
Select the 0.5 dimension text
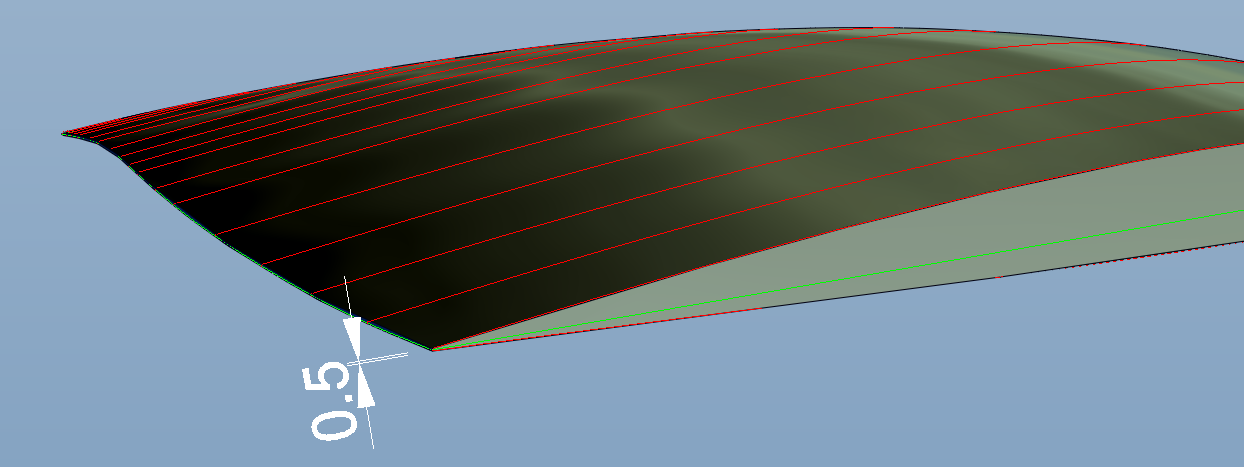tap(331, 402)
